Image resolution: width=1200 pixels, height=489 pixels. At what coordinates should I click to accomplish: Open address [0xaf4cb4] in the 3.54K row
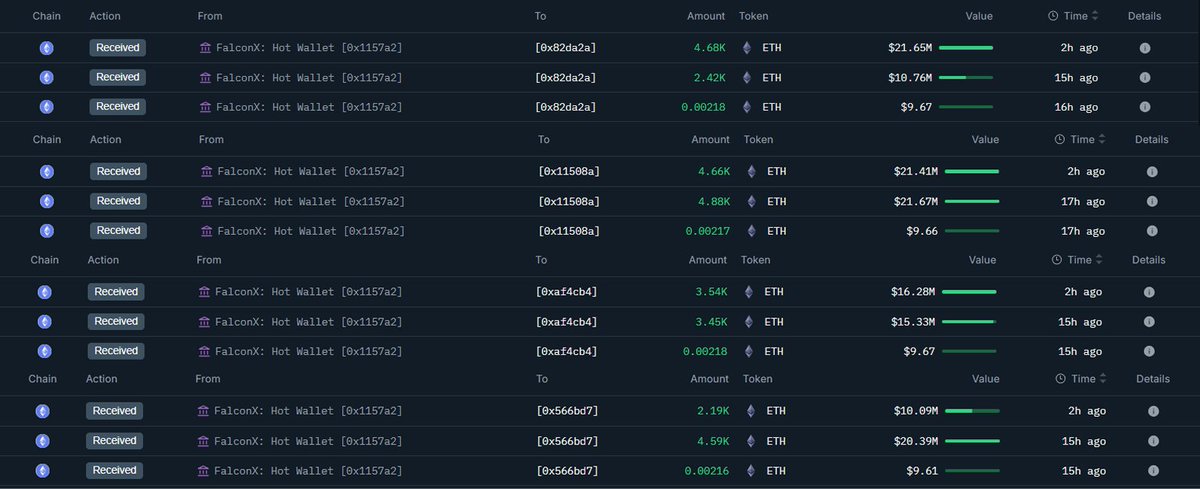point(567,292)
